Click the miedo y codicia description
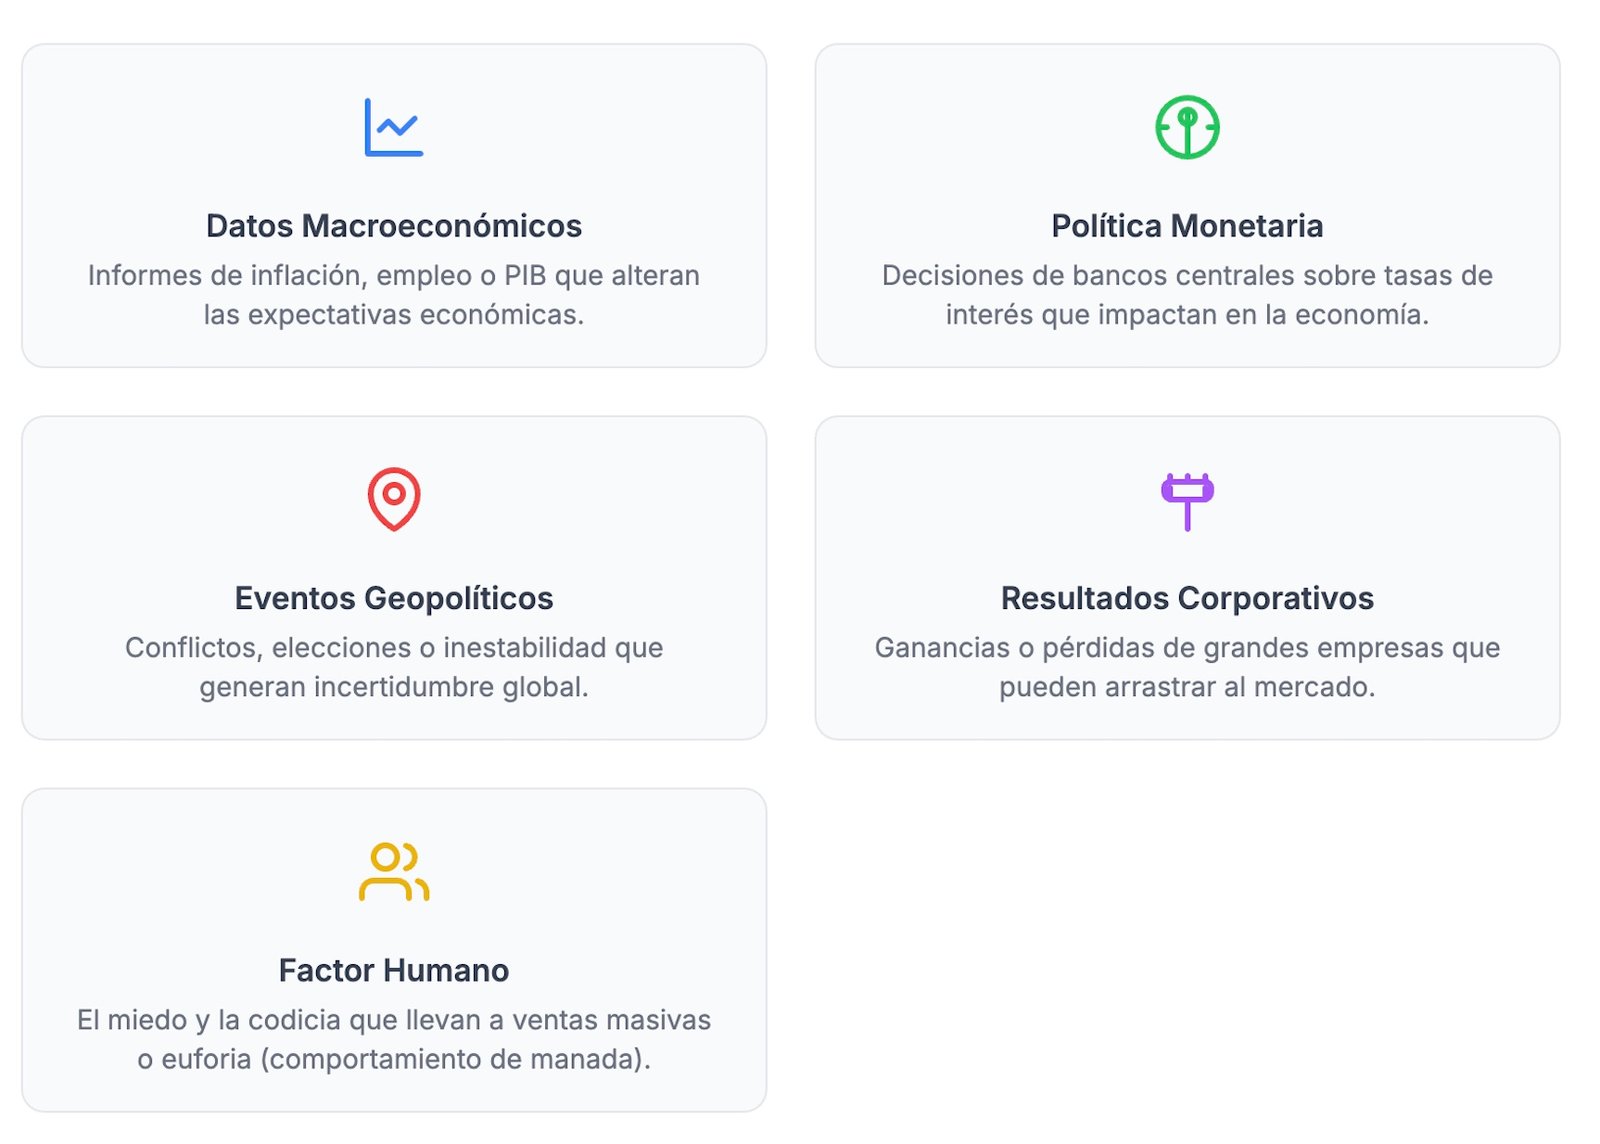 click(394, 1020)
